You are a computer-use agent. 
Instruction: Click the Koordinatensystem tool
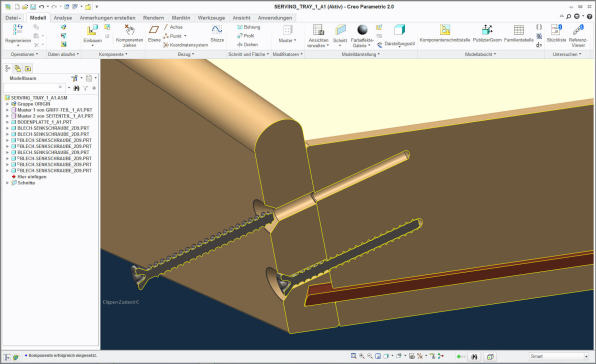click(x=186, y=45)
